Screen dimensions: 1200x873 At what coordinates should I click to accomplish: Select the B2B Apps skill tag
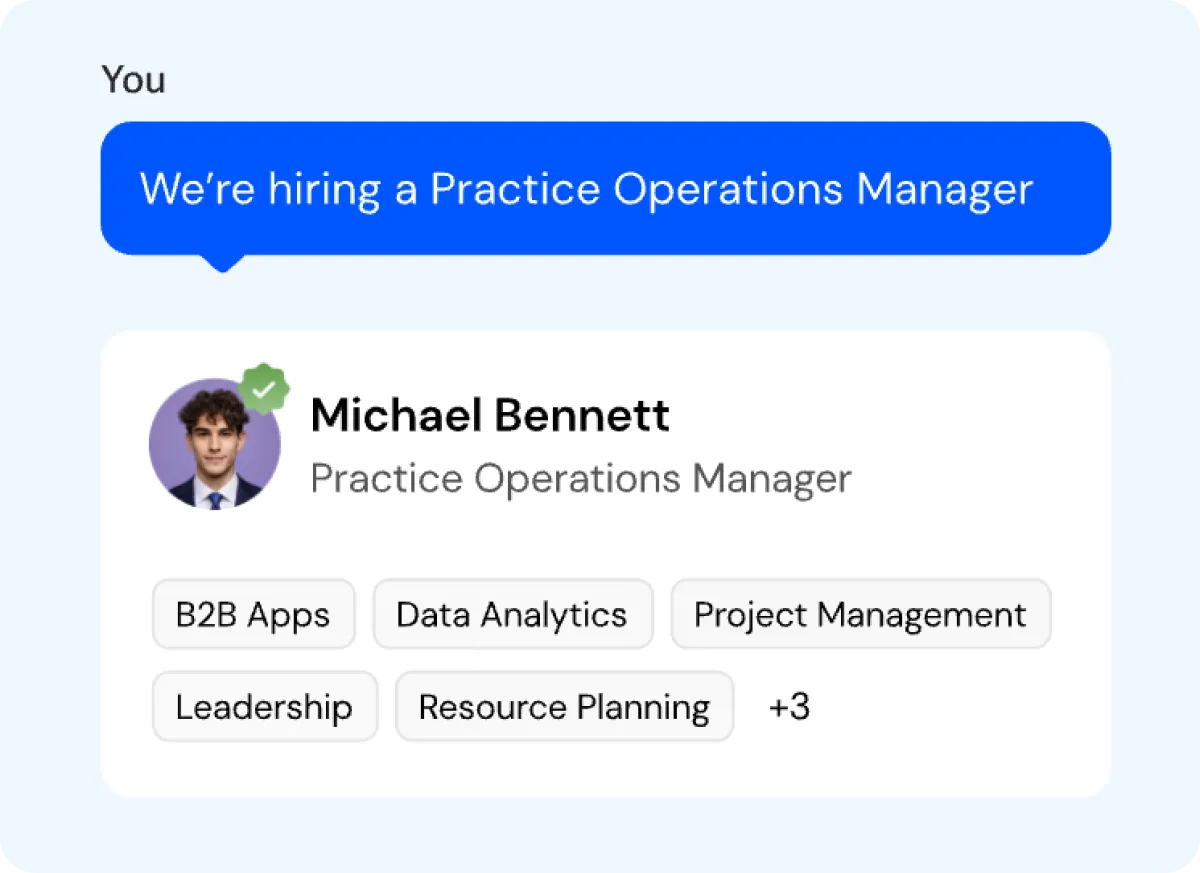(253, 614)
